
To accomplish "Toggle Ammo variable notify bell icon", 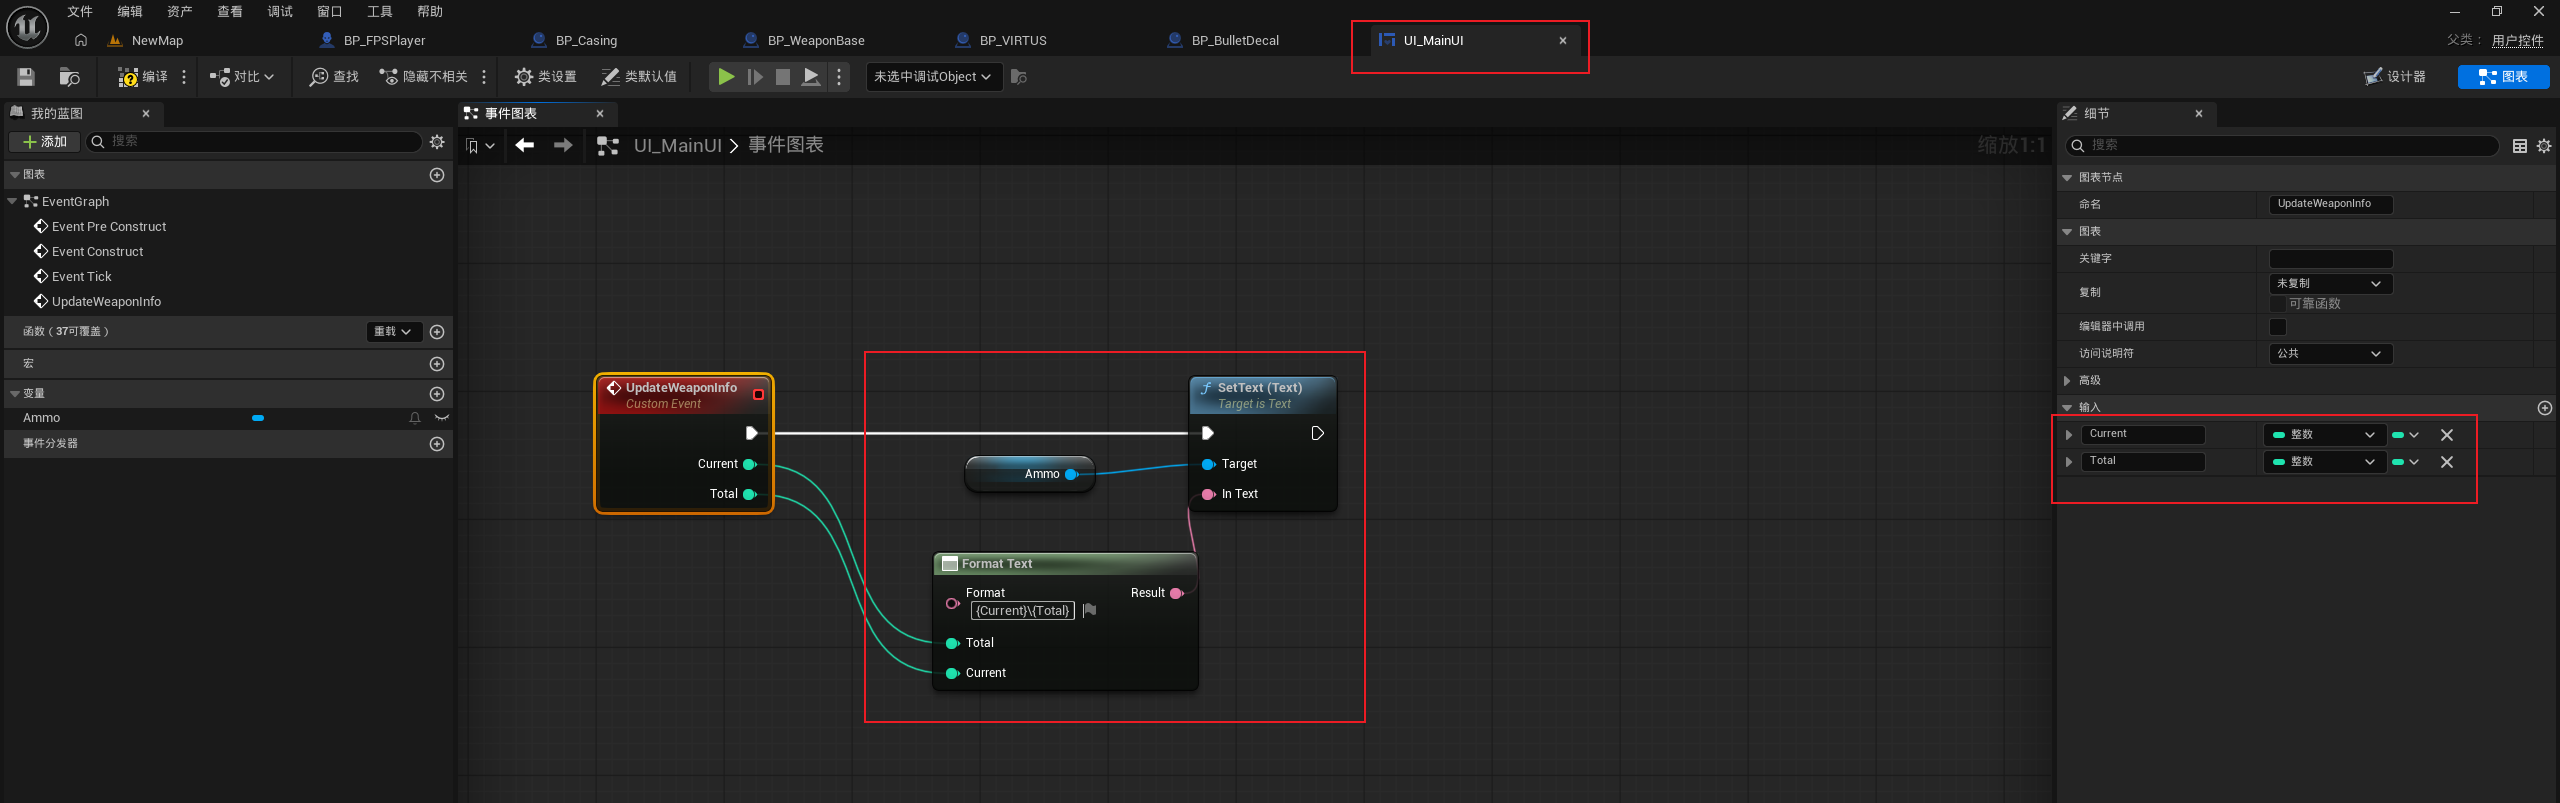I will (415, 418).
